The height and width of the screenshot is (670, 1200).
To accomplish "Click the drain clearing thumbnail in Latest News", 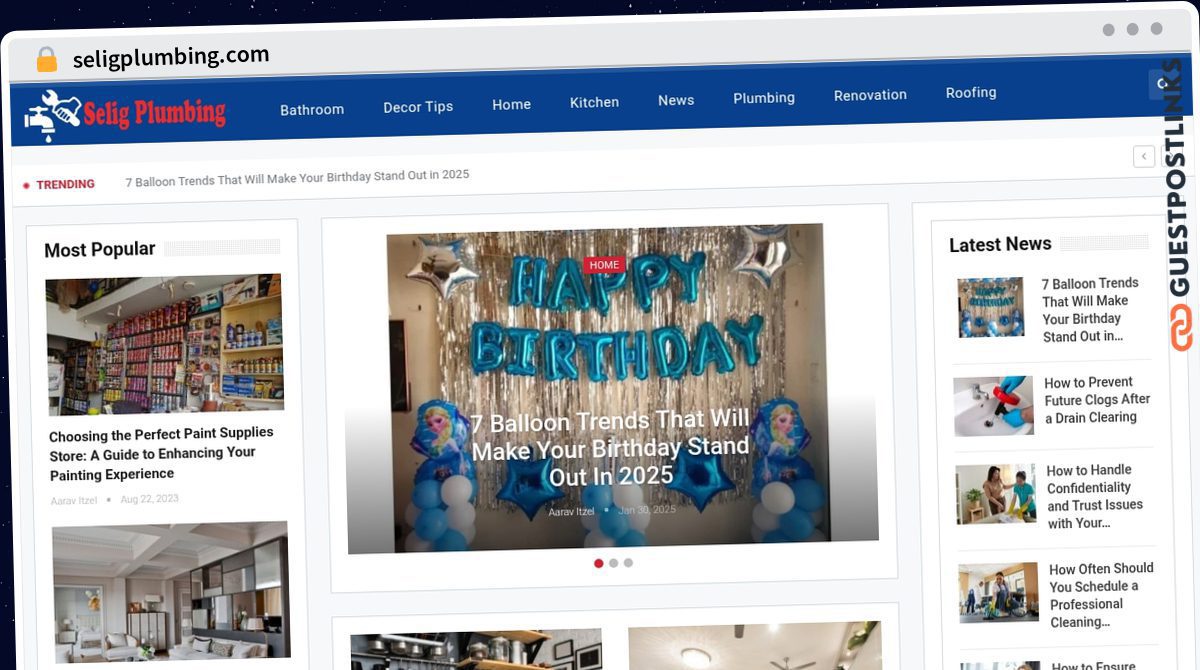I will (993, 406).
